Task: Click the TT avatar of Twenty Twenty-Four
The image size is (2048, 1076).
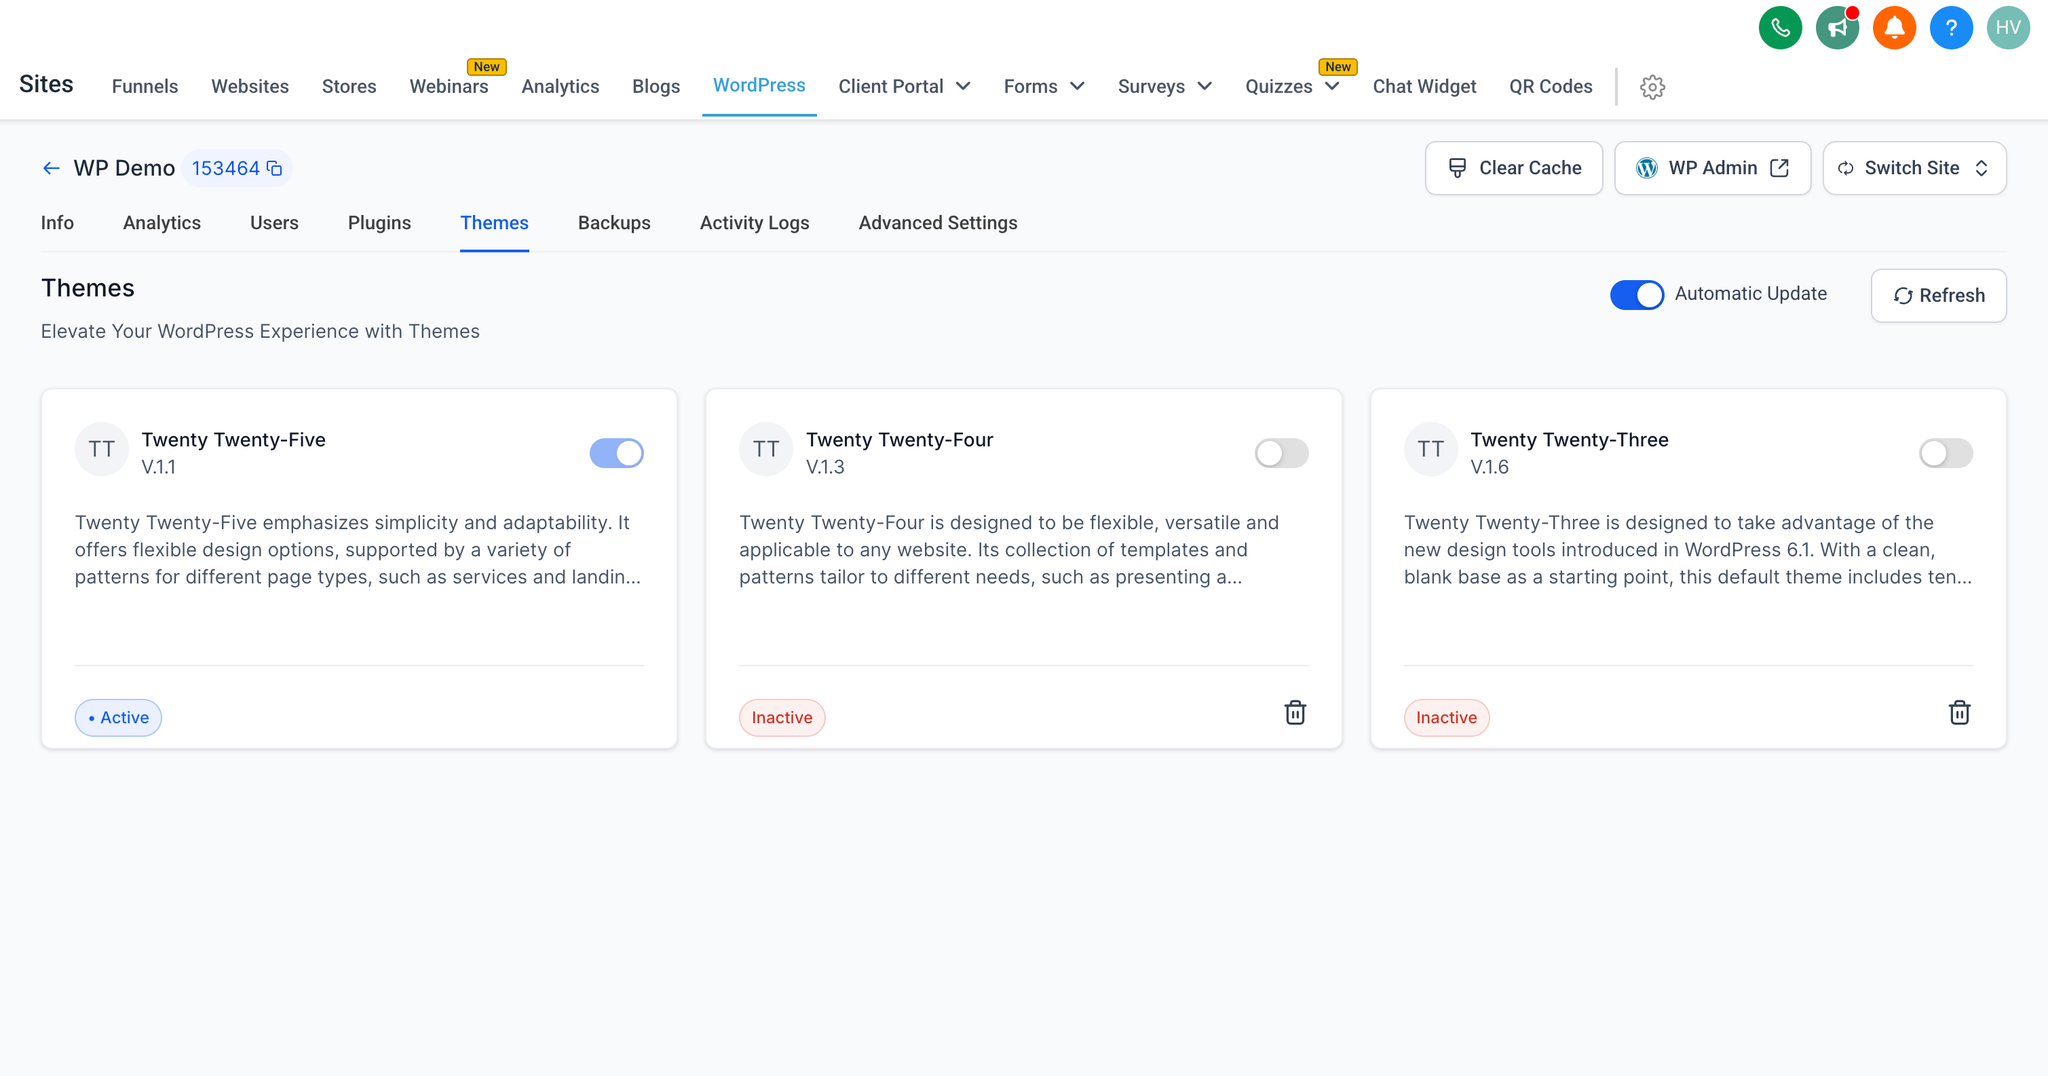Action: [x=766, y=449]
